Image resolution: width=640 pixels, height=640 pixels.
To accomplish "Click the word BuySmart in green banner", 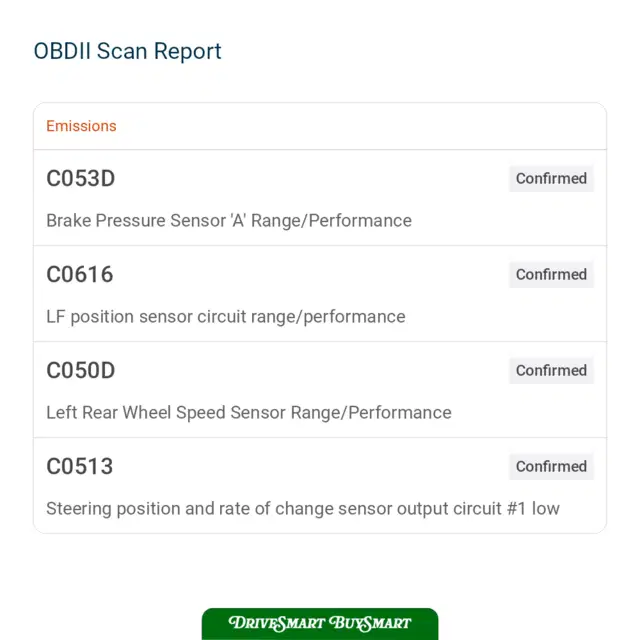I will [370, 623].
